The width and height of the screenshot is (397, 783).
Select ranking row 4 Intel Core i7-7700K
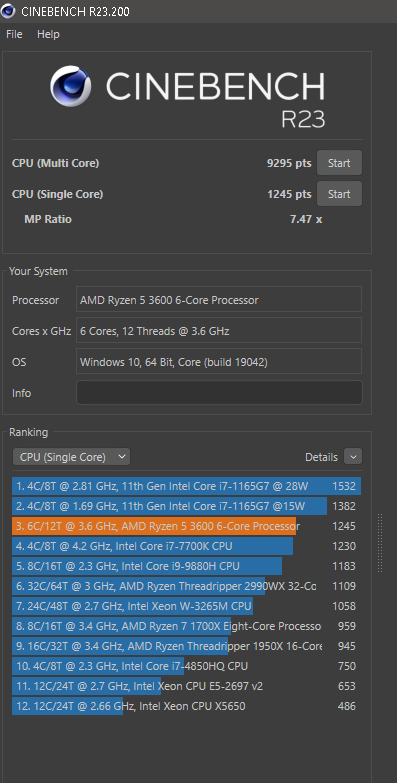(x=186, y=546)
